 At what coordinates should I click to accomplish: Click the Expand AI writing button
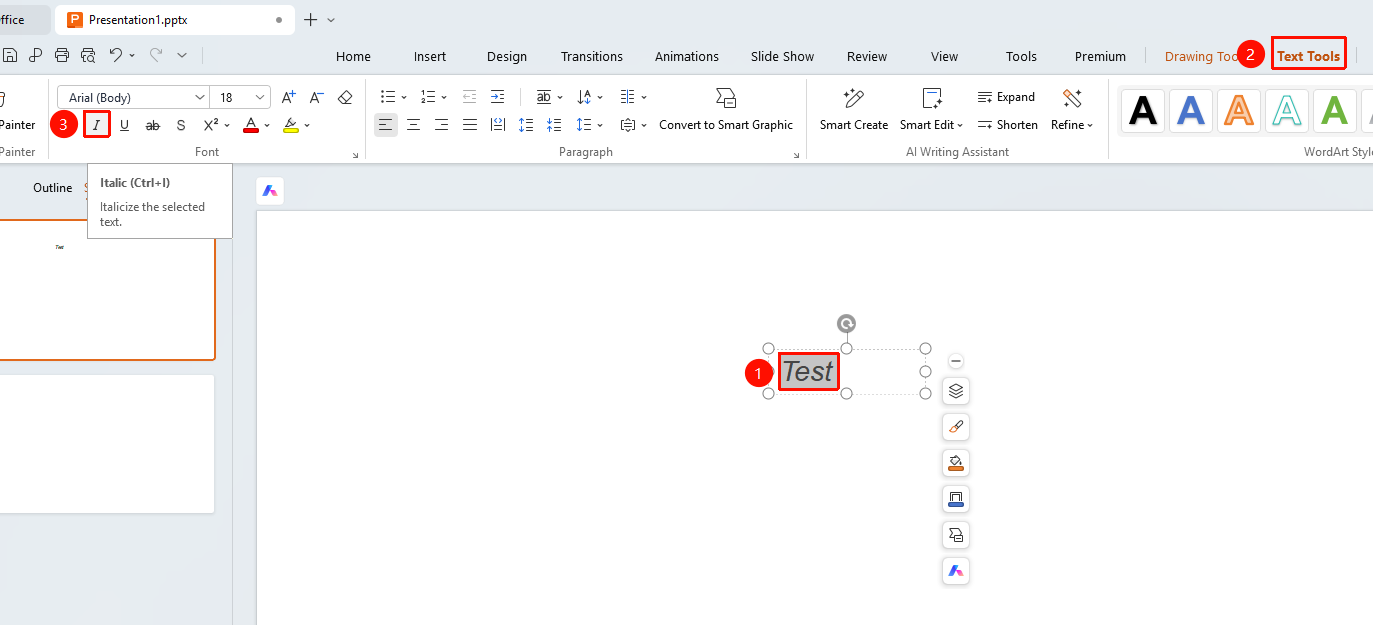coord(1006,97)
